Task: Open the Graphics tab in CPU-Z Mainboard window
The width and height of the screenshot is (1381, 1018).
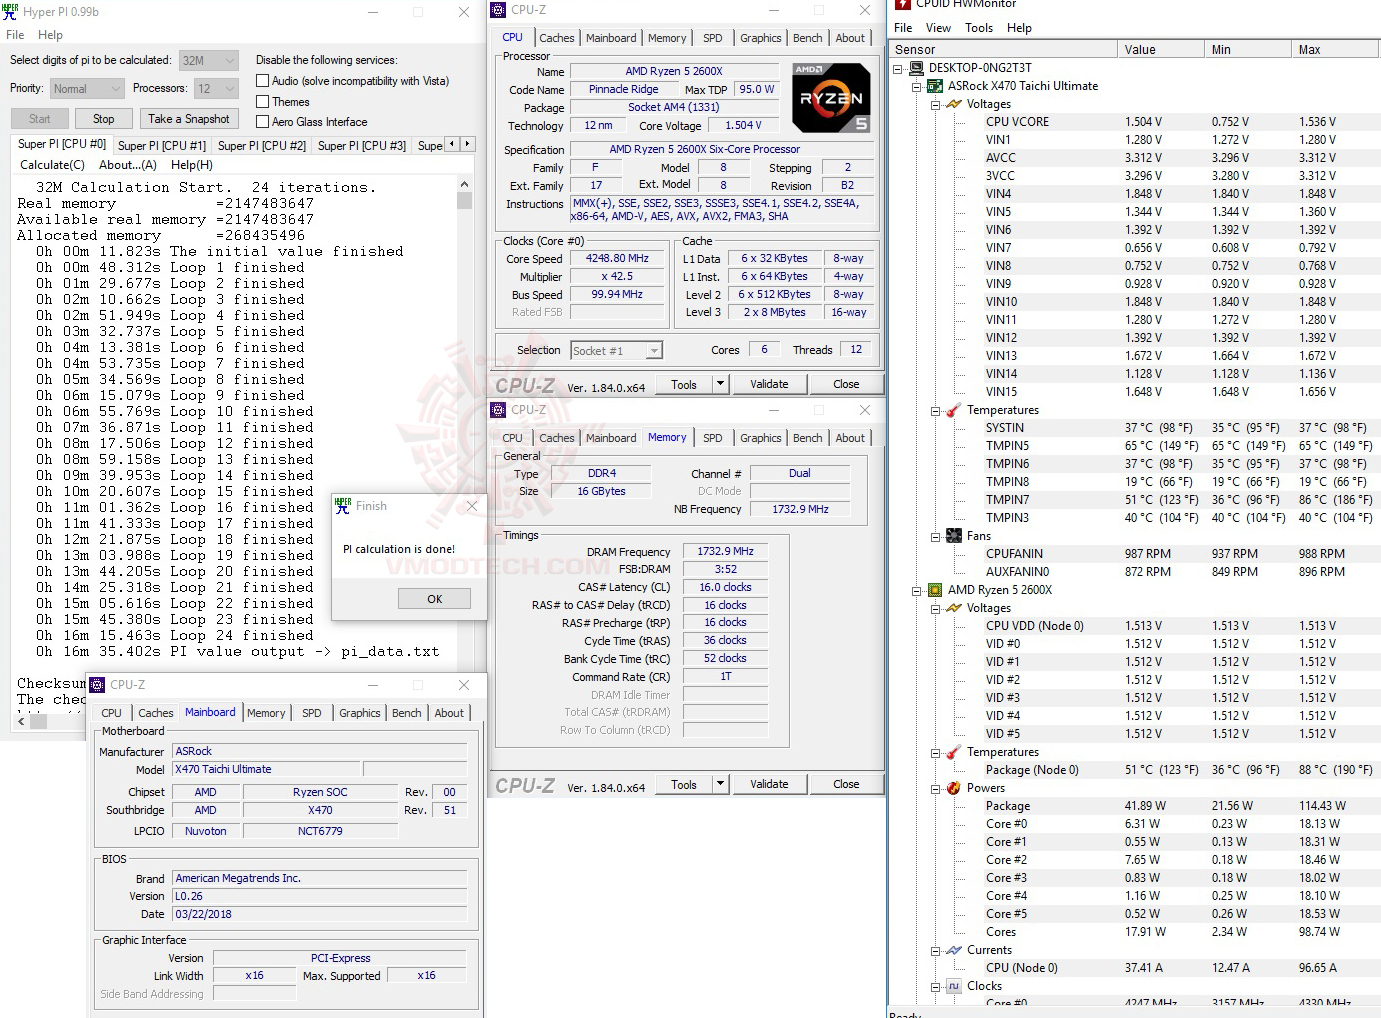Action: coord(360,713)
